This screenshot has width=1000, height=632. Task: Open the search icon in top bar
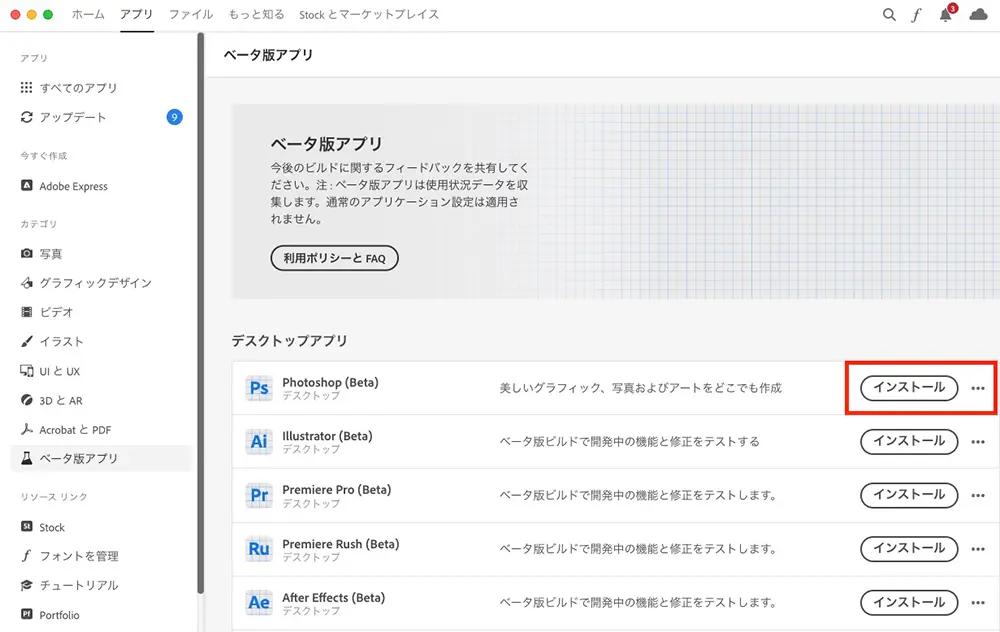888,15
